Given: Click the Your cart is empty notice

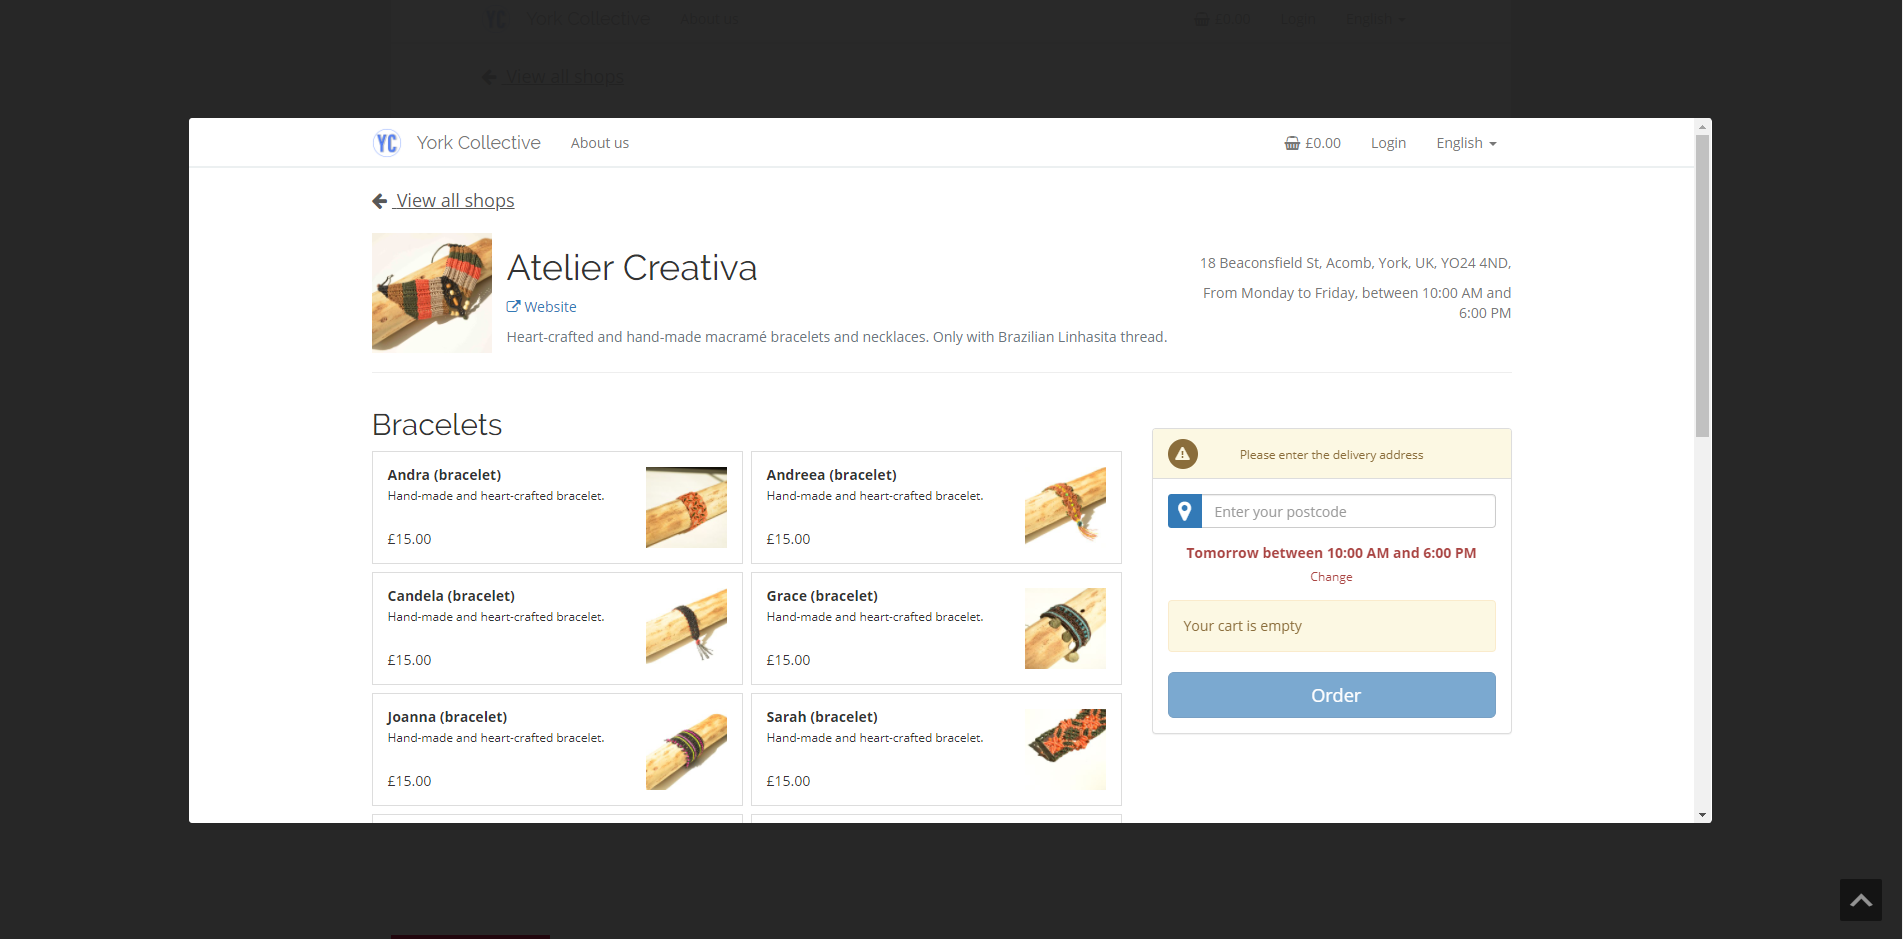Looking at the screenshot, I should 1332,626.
